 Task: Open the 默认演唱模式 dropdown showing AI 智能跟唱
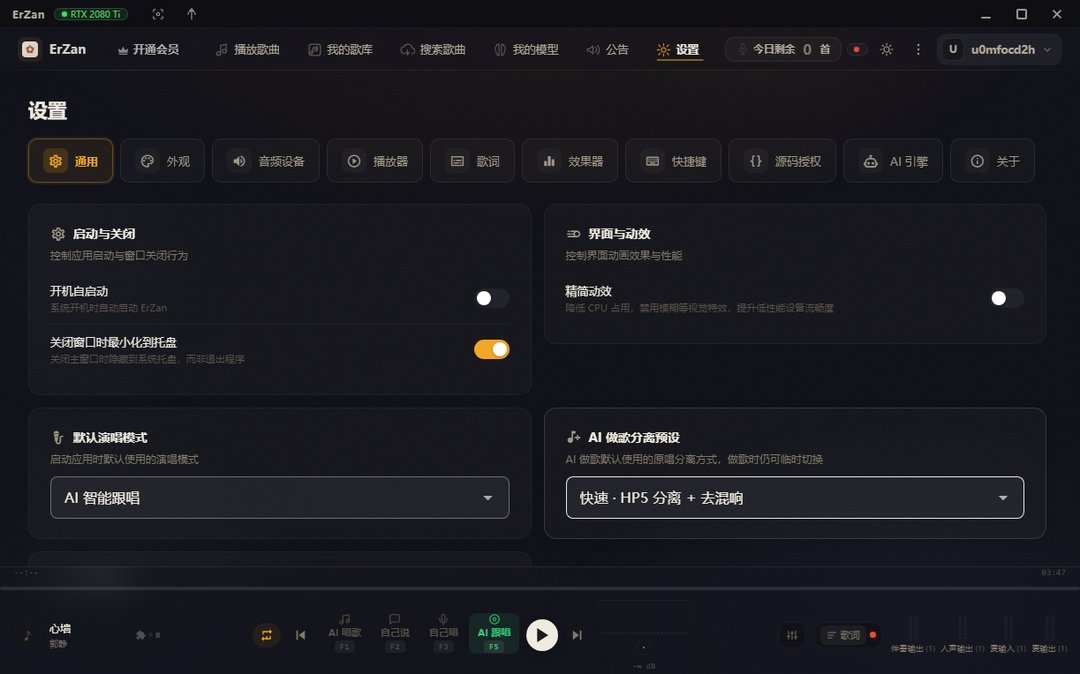pos(280,498)
